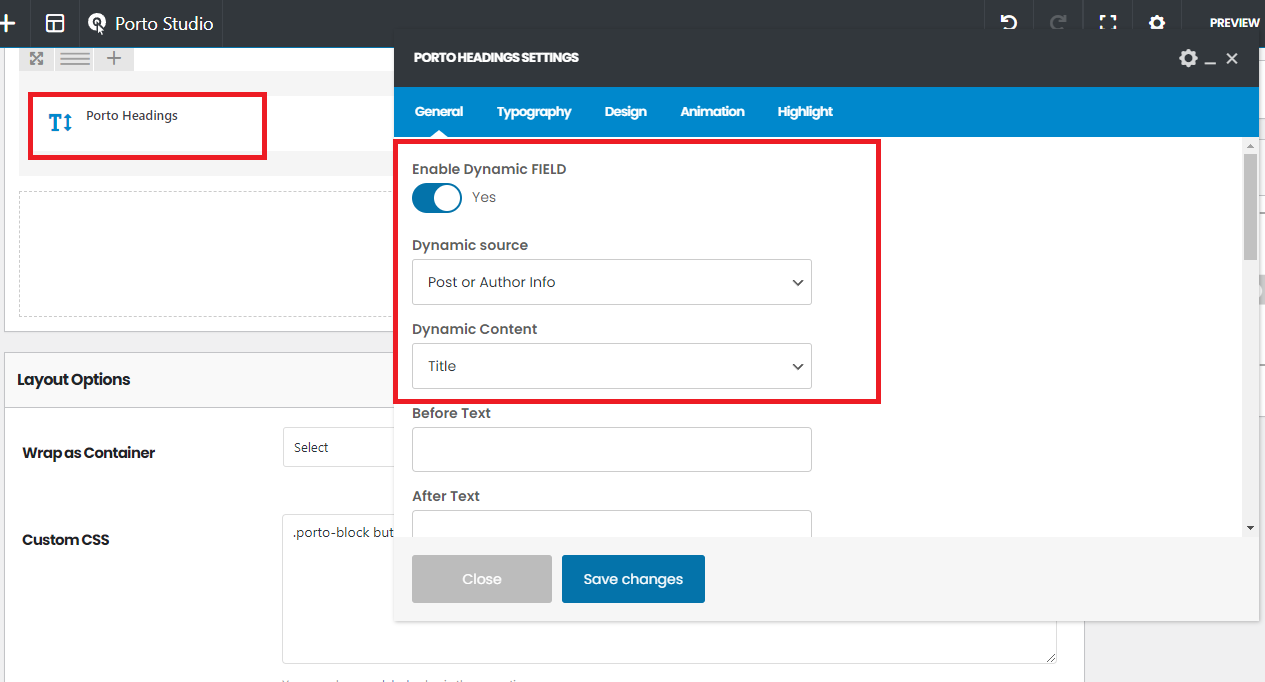The width and height of the screenshot is (1265, 682).
Task: Click the Custom CSS label
Action: tap(66, 540)
